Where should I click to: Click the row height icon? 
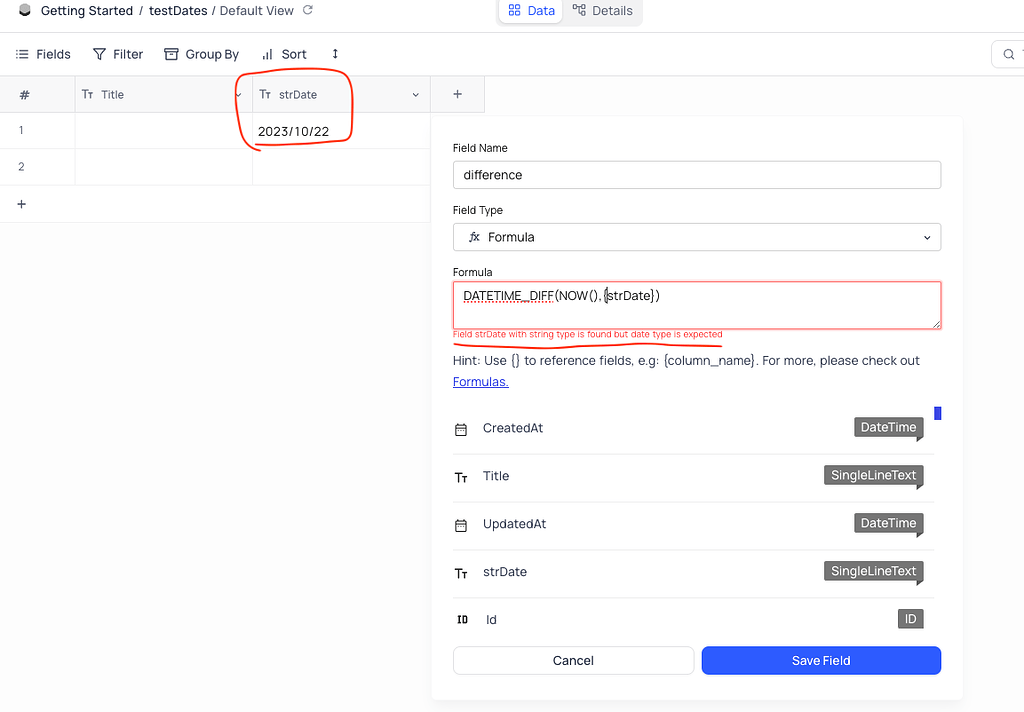pos(335,54)
